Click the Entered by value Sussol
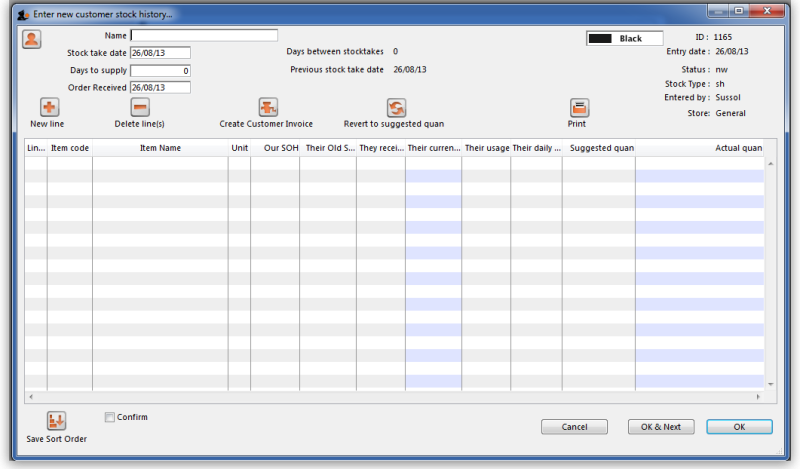This screenshot has width=800, height=469. coord(728,97)
